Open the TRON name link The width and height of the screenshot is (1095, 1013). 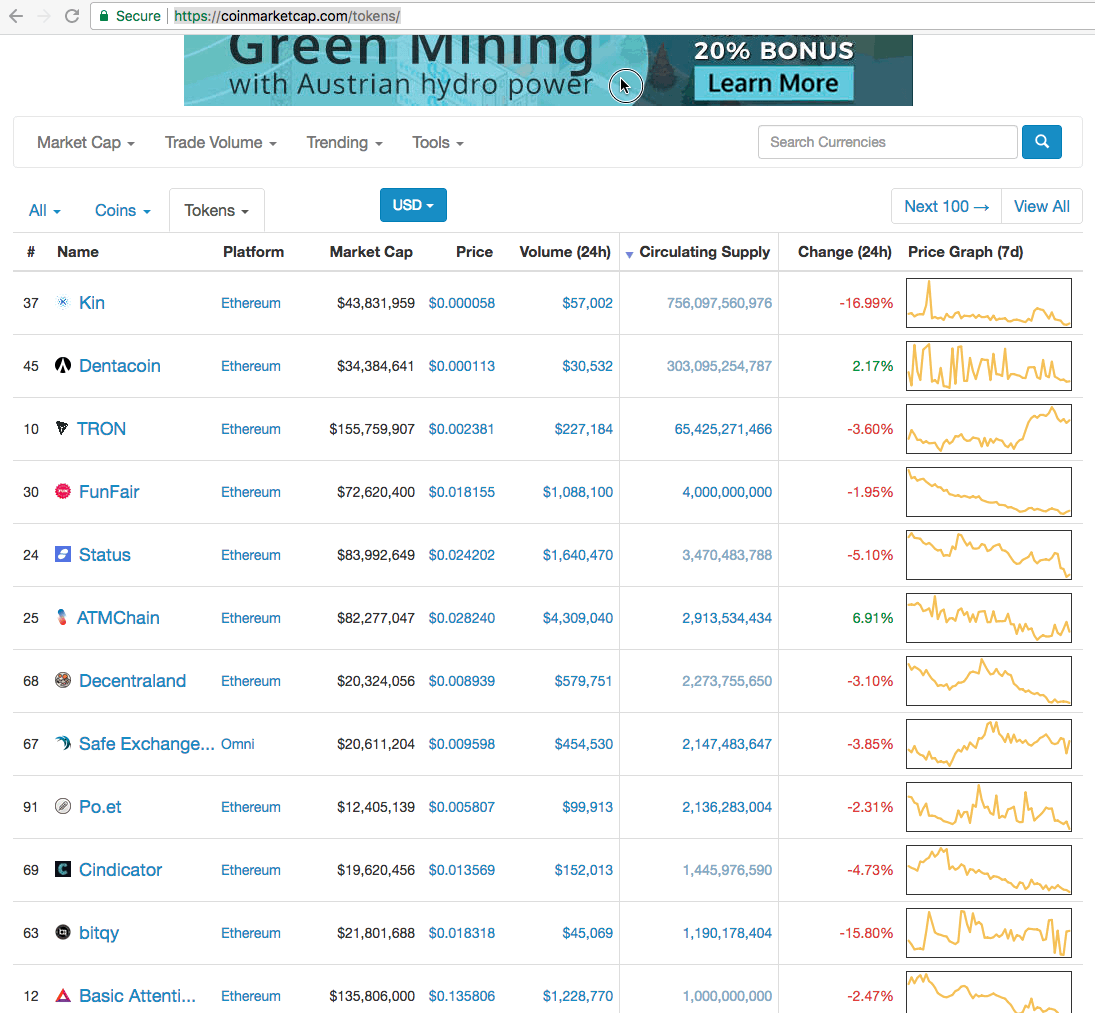101,428
